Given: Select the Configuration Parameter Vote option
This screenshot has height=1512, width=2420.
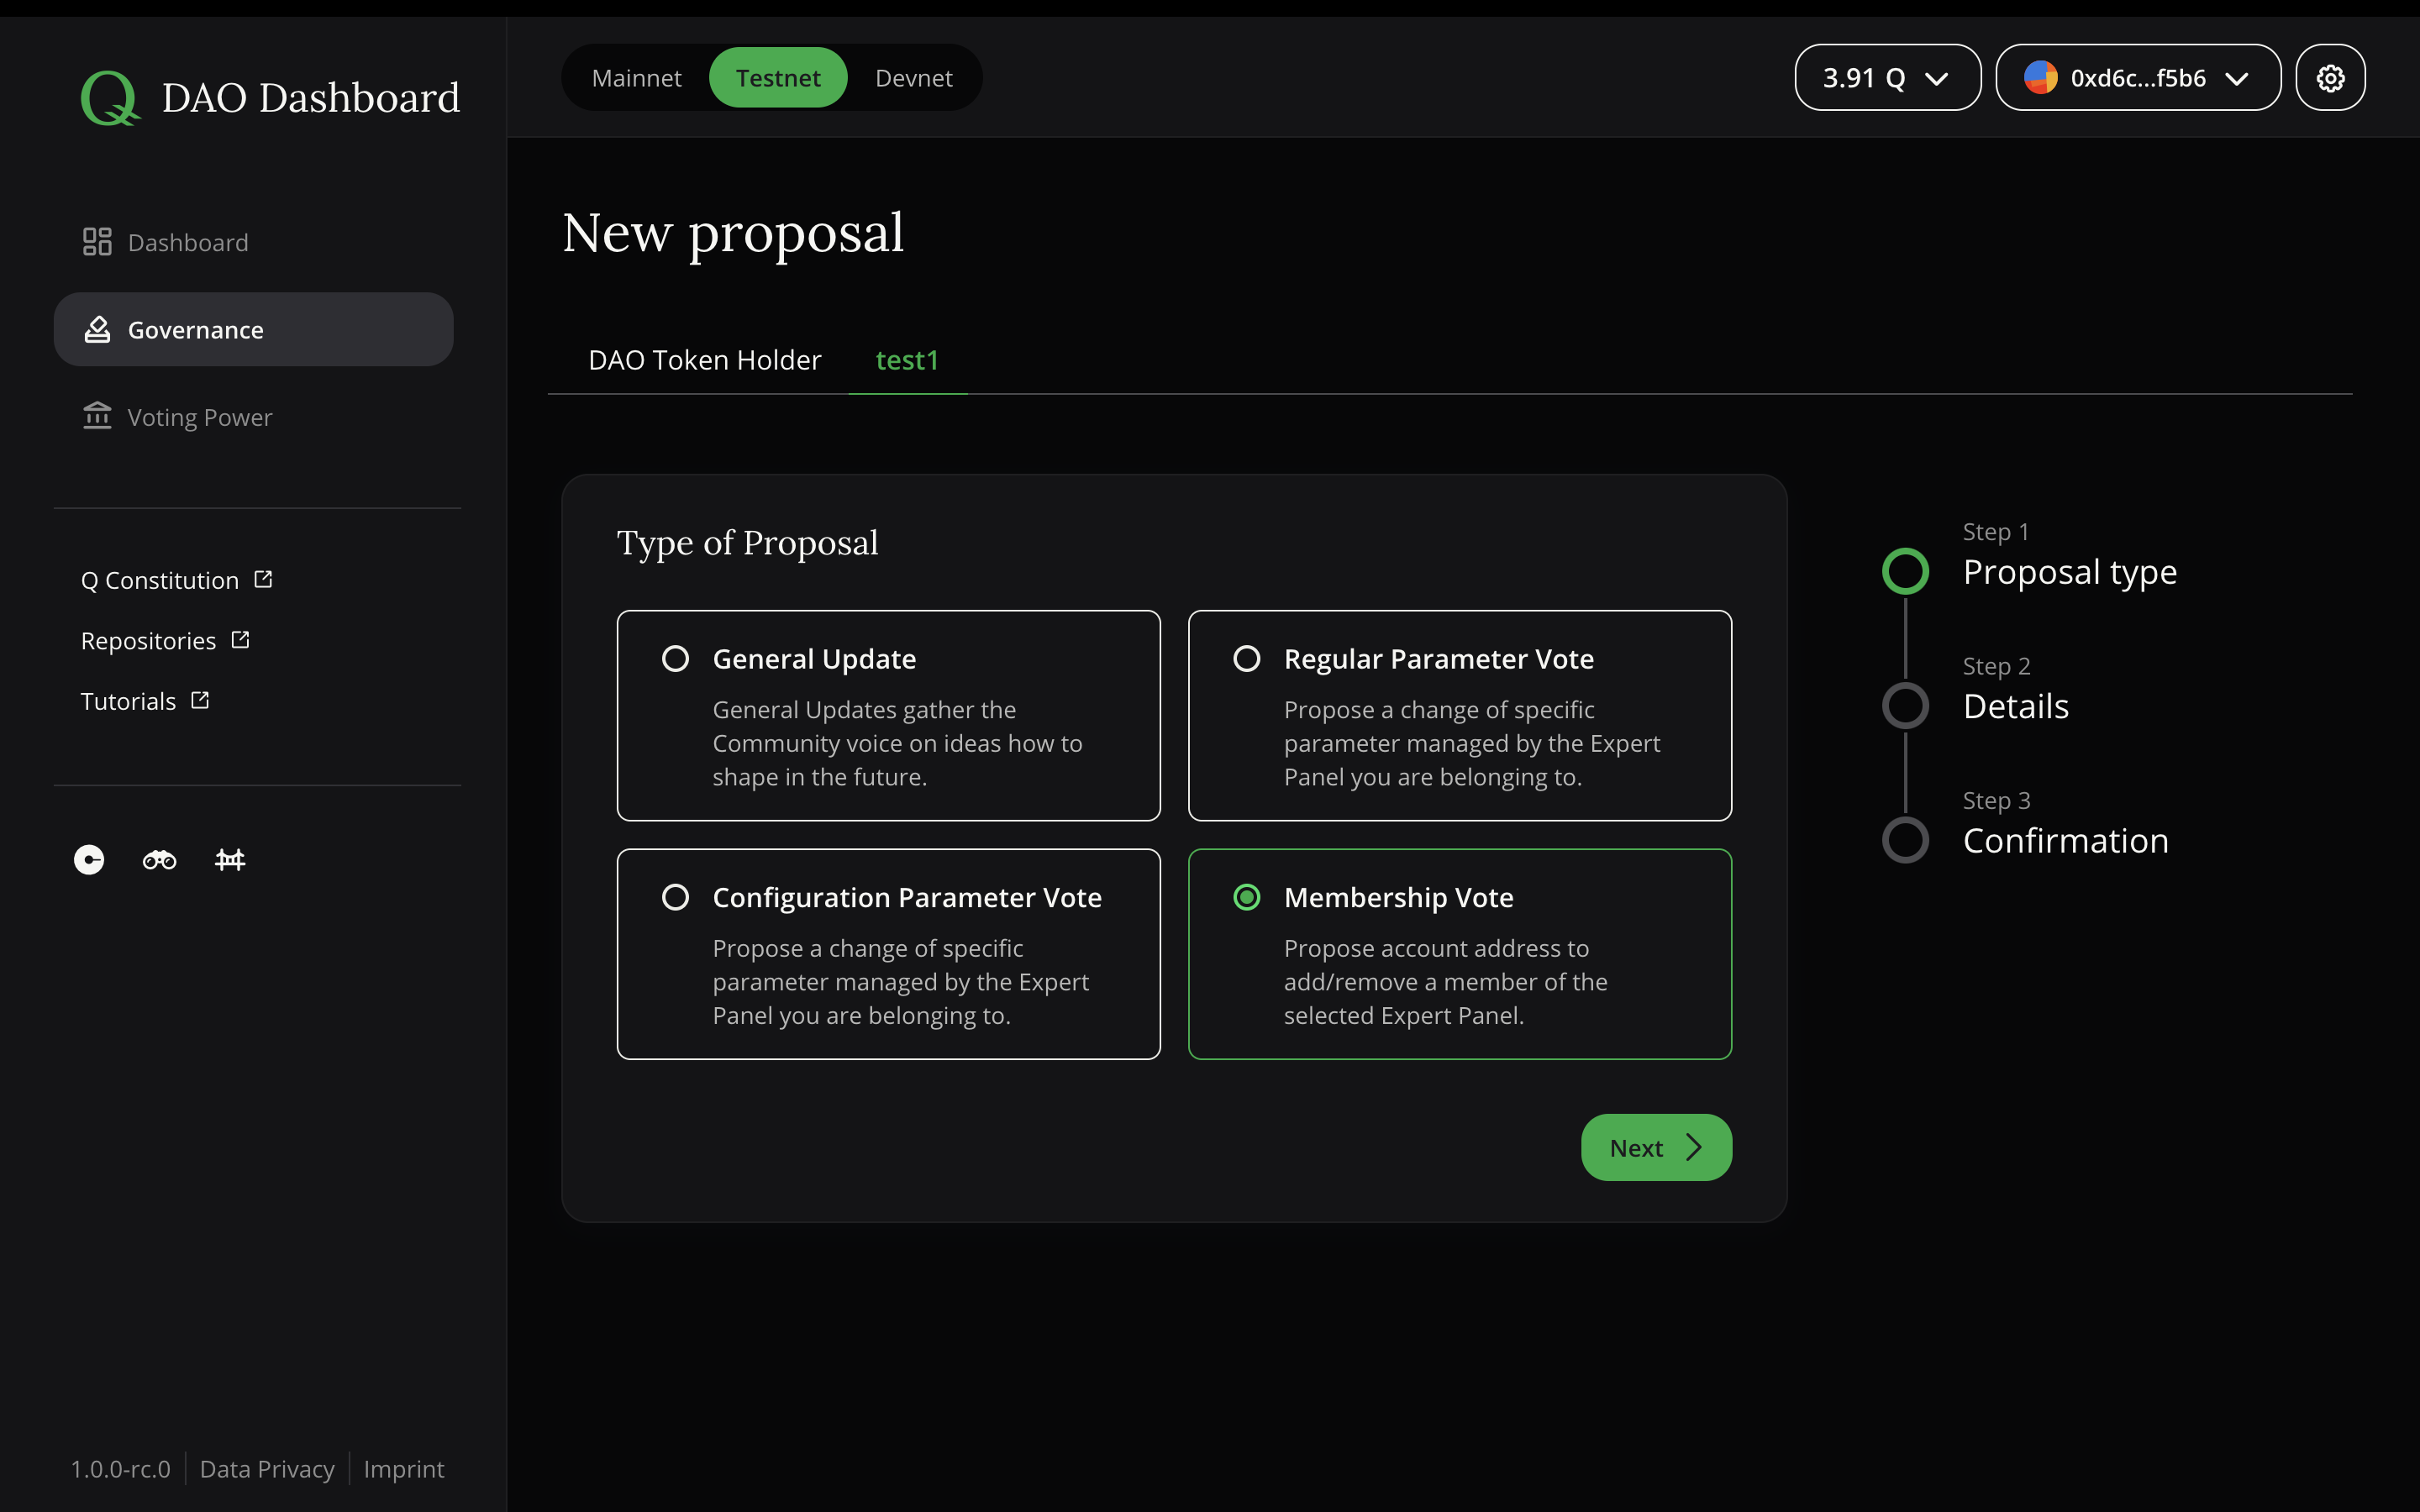Looking at the screenshot, I should click(x=677, y=897).
